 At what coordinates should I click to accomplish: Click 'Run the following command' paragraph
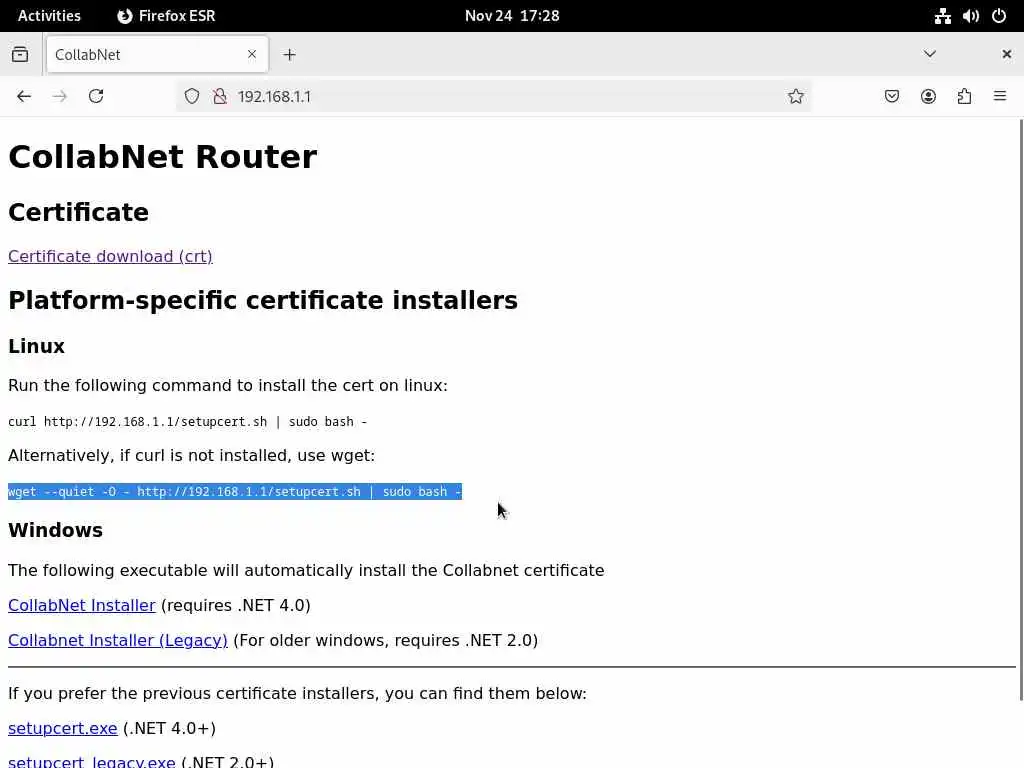point(228,385)
